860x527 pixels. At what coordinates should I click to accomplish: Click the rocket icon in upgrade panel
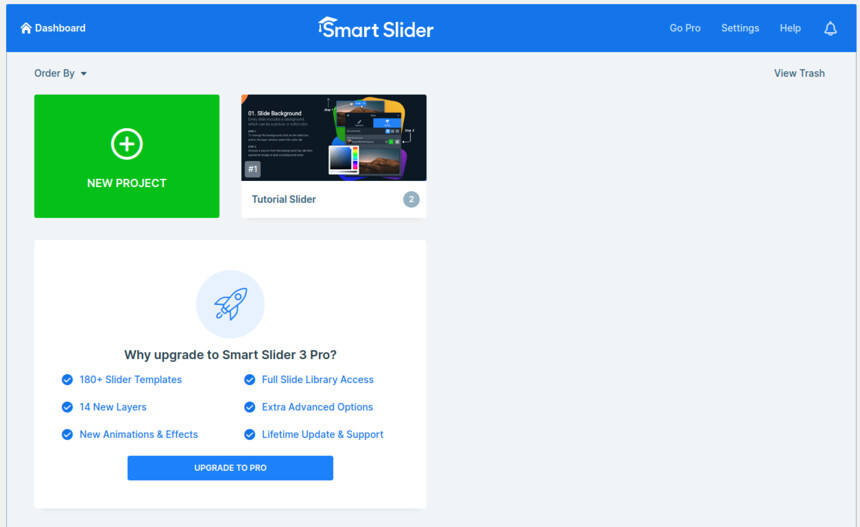pos(230,304)
